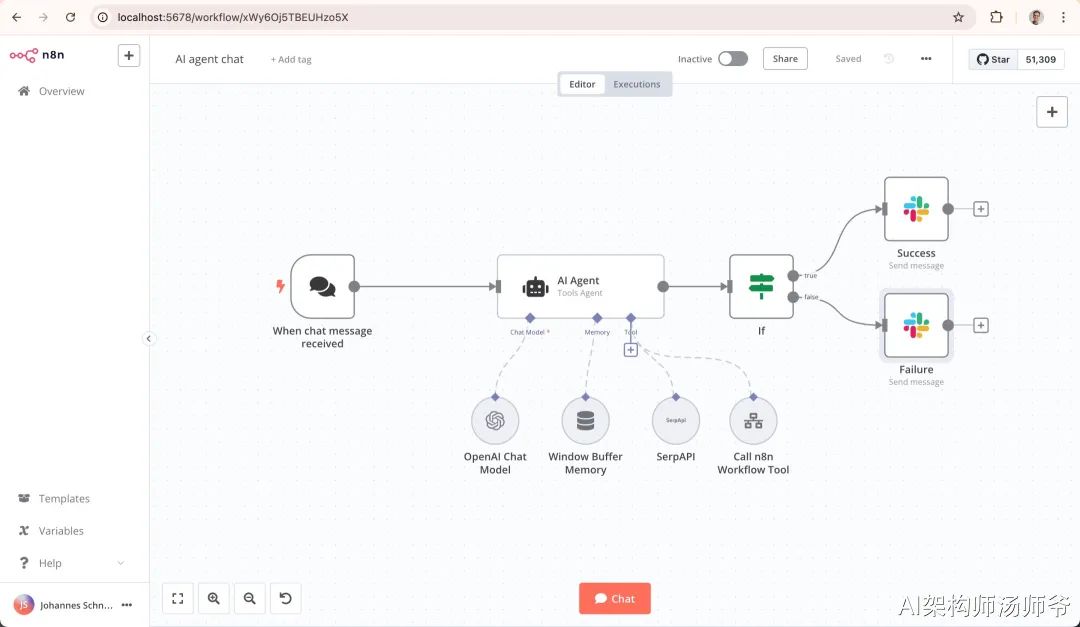
Task: Click the Share button
Action: click(785, 59)
